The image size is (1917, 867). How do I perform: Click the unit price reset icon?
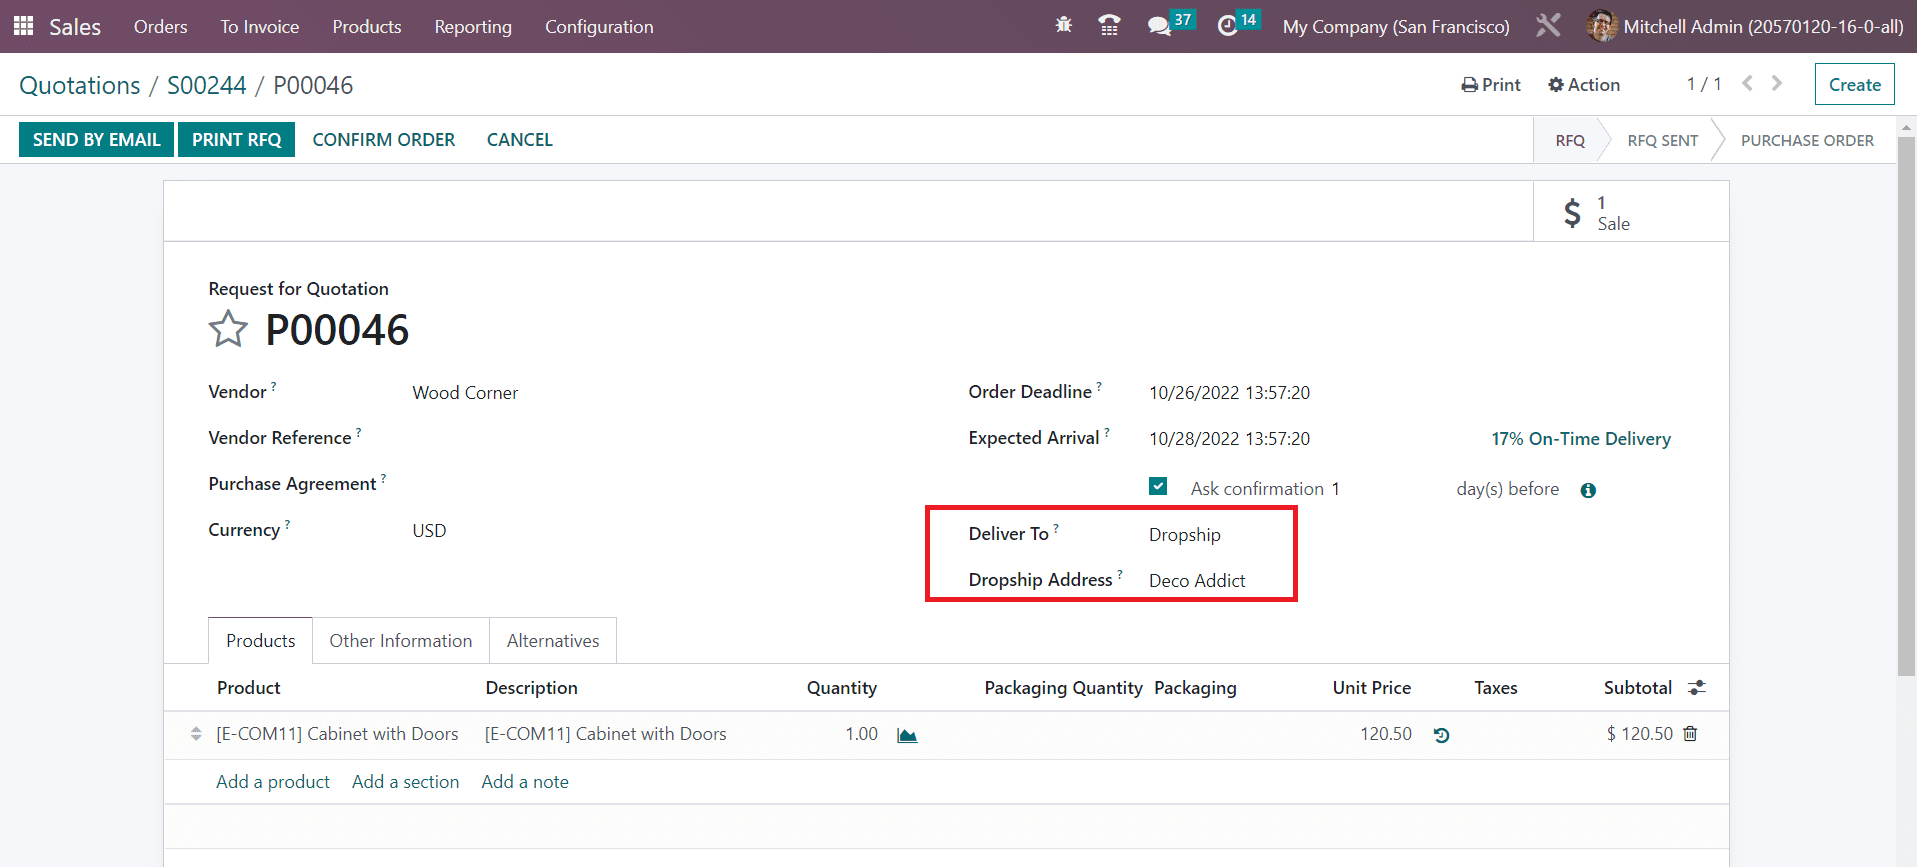[1441, 735]
